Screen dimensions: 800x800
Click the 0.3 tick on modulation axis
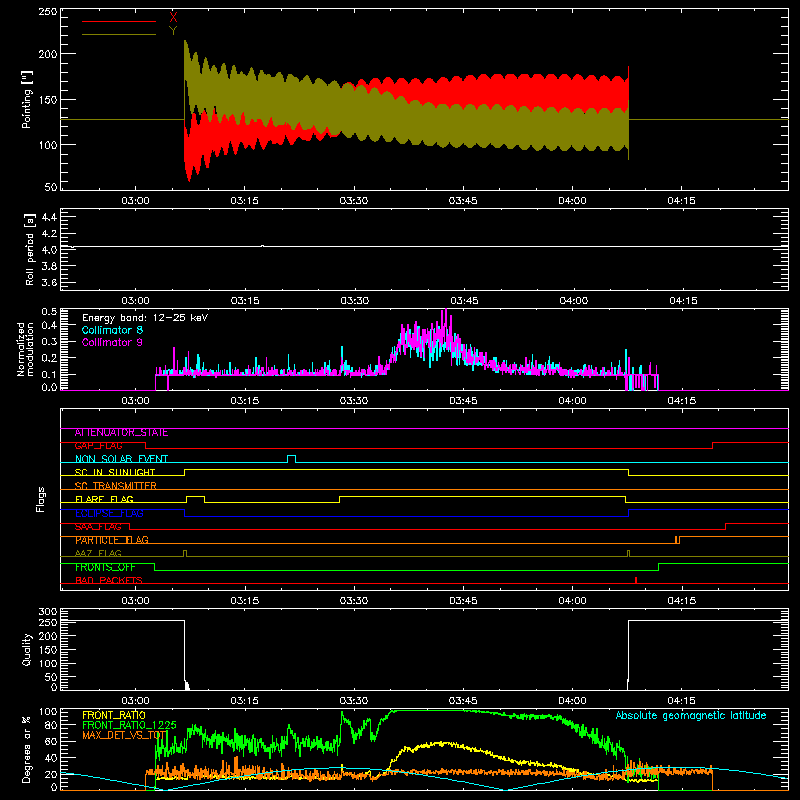point(49,342)
